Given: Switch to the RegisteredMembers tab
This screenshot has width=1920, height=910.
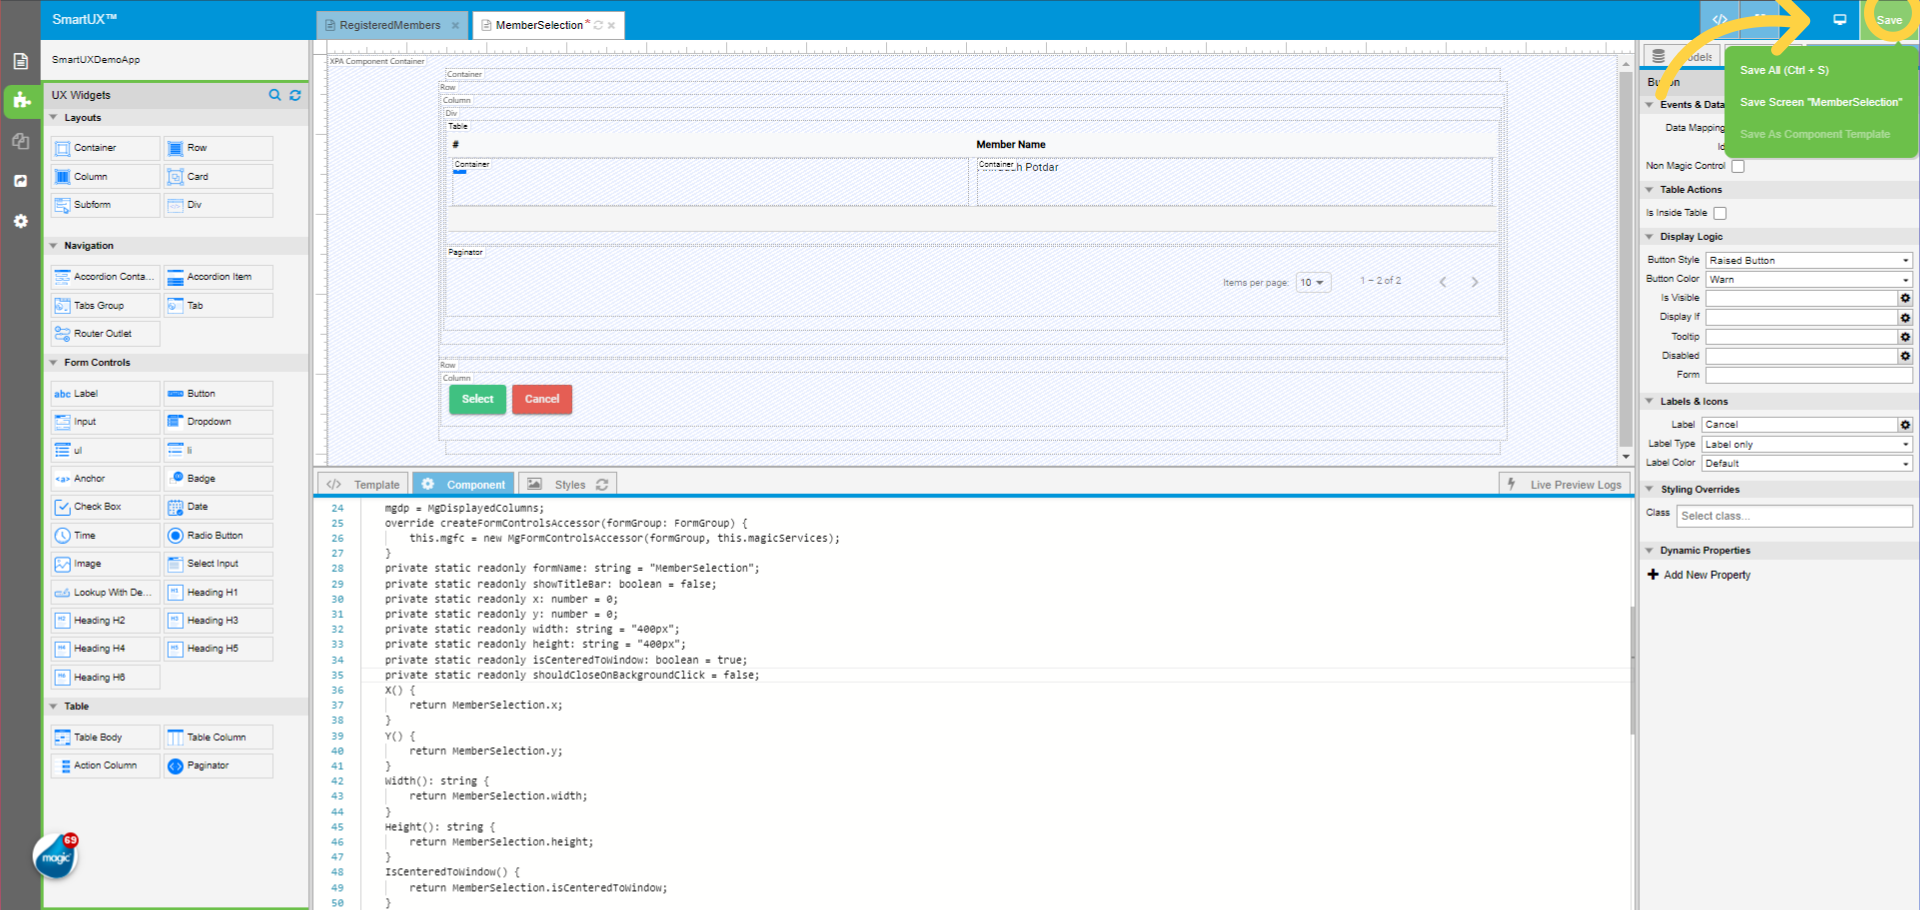Looking at the screenshot, I should (389, 25).
